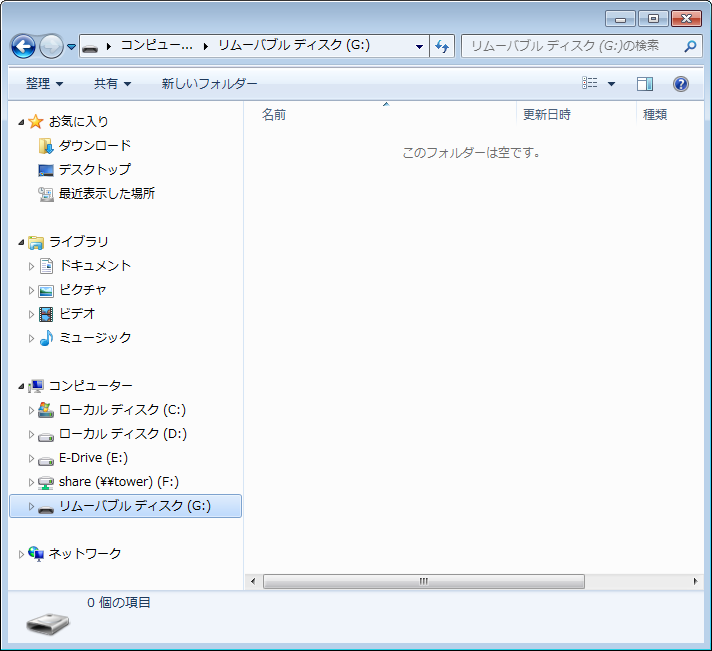Click the ミュージック note icon
Screen dimensions: 712x651
(x=46, y=338)
